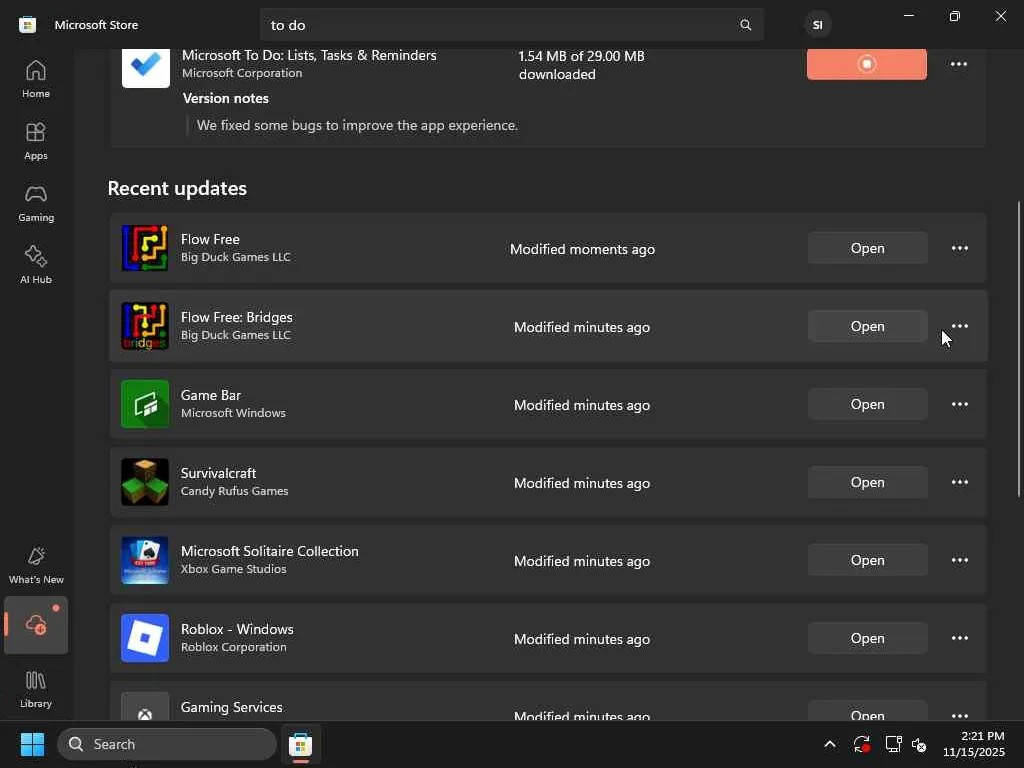Image resolution: width=1024 pixels, height=768 pixels.
Task: Open the What's New page
Action: point(36,566)
